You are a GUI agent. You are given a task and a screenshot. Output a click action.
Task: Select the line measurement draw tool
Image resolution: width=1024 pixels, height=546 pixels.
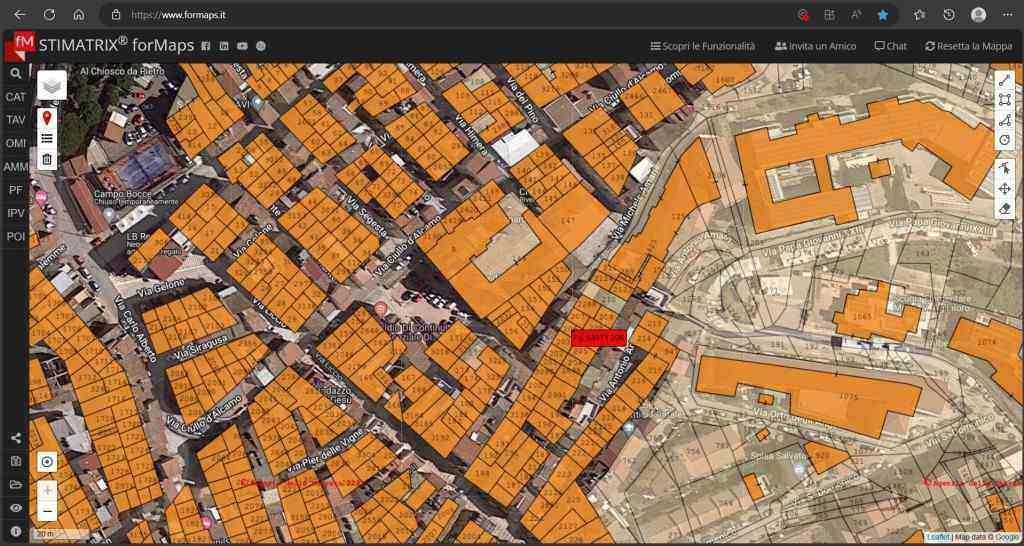pos(1005,79)
